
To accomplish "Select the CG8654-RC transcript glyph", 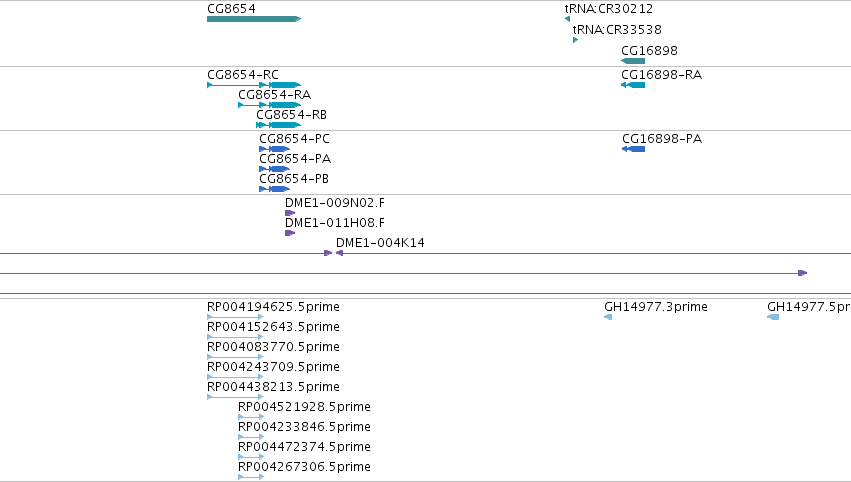I will [x=254, y=85].
